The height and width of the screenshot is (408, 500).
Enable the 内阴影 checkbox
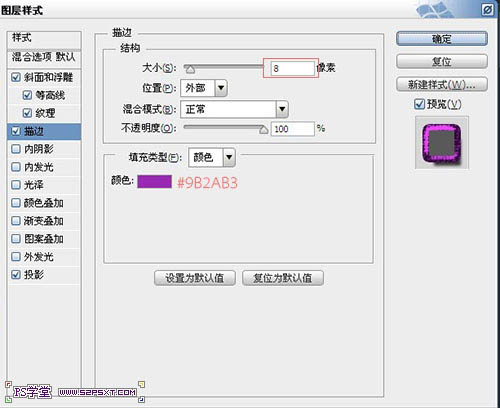[x=16, y=149]
